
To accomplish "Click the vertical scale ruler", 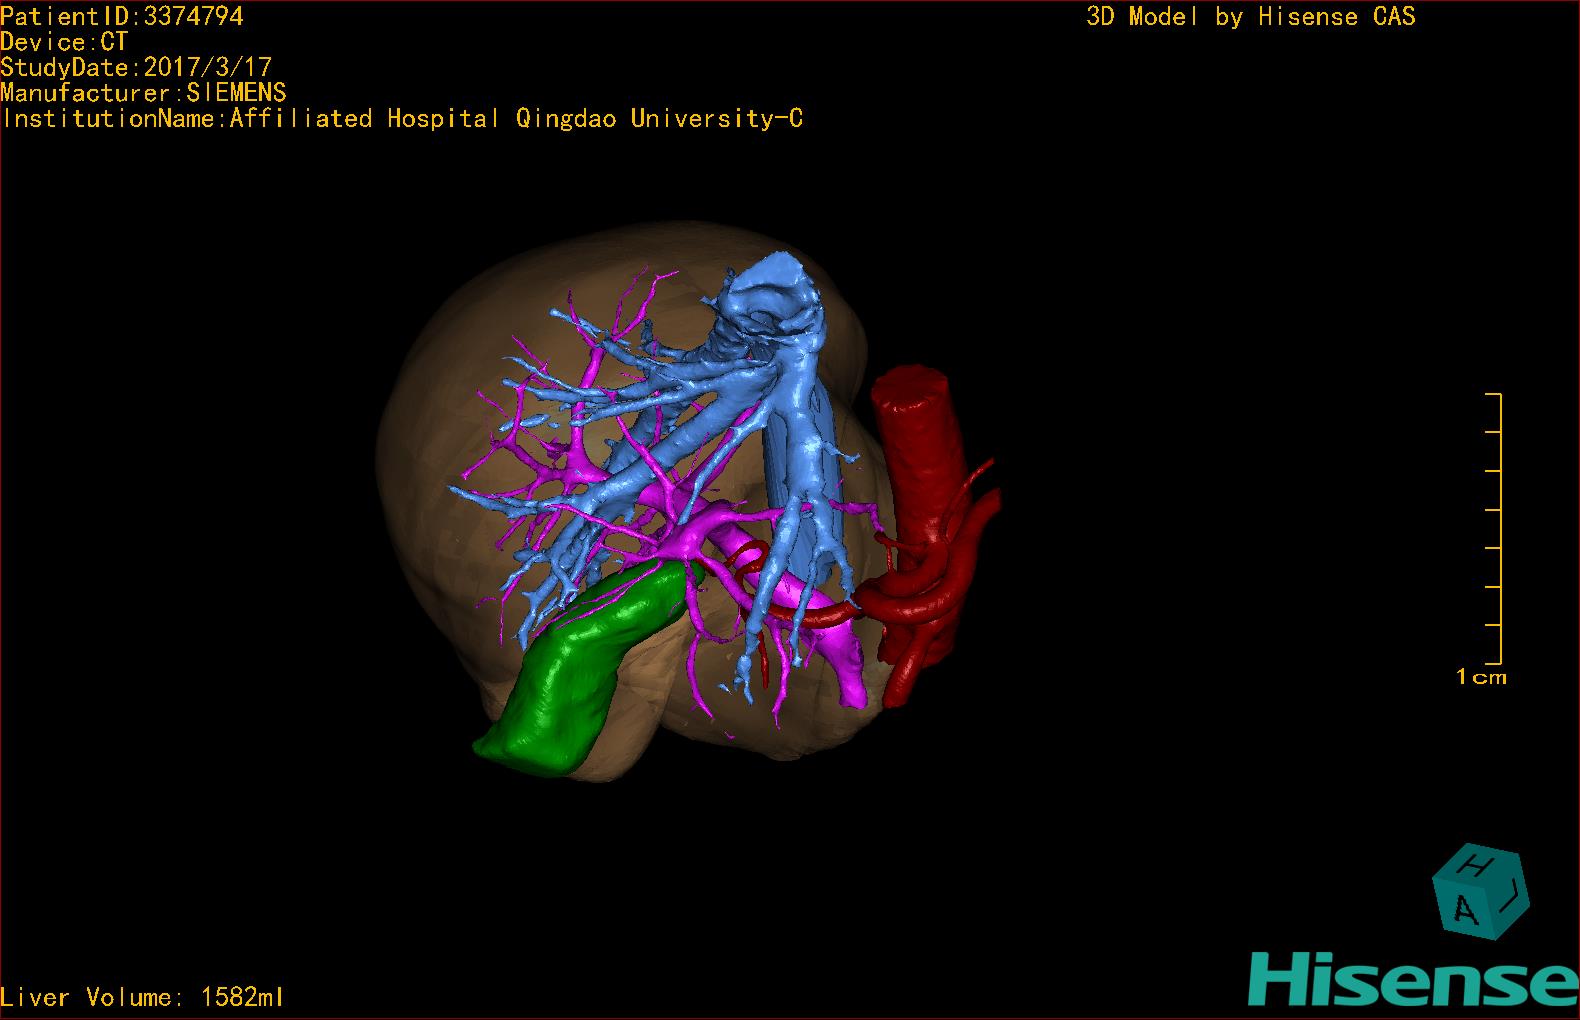I will 1495,529.
